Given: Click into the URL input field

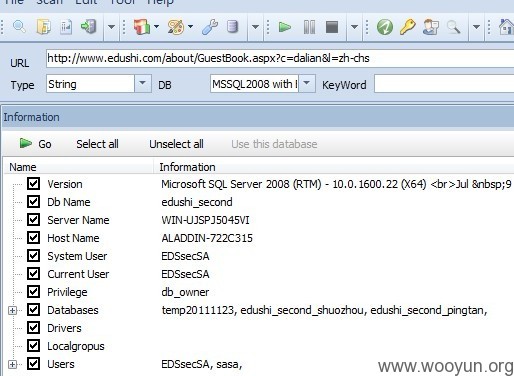Looking at the screenshot, I should [280, 58].
